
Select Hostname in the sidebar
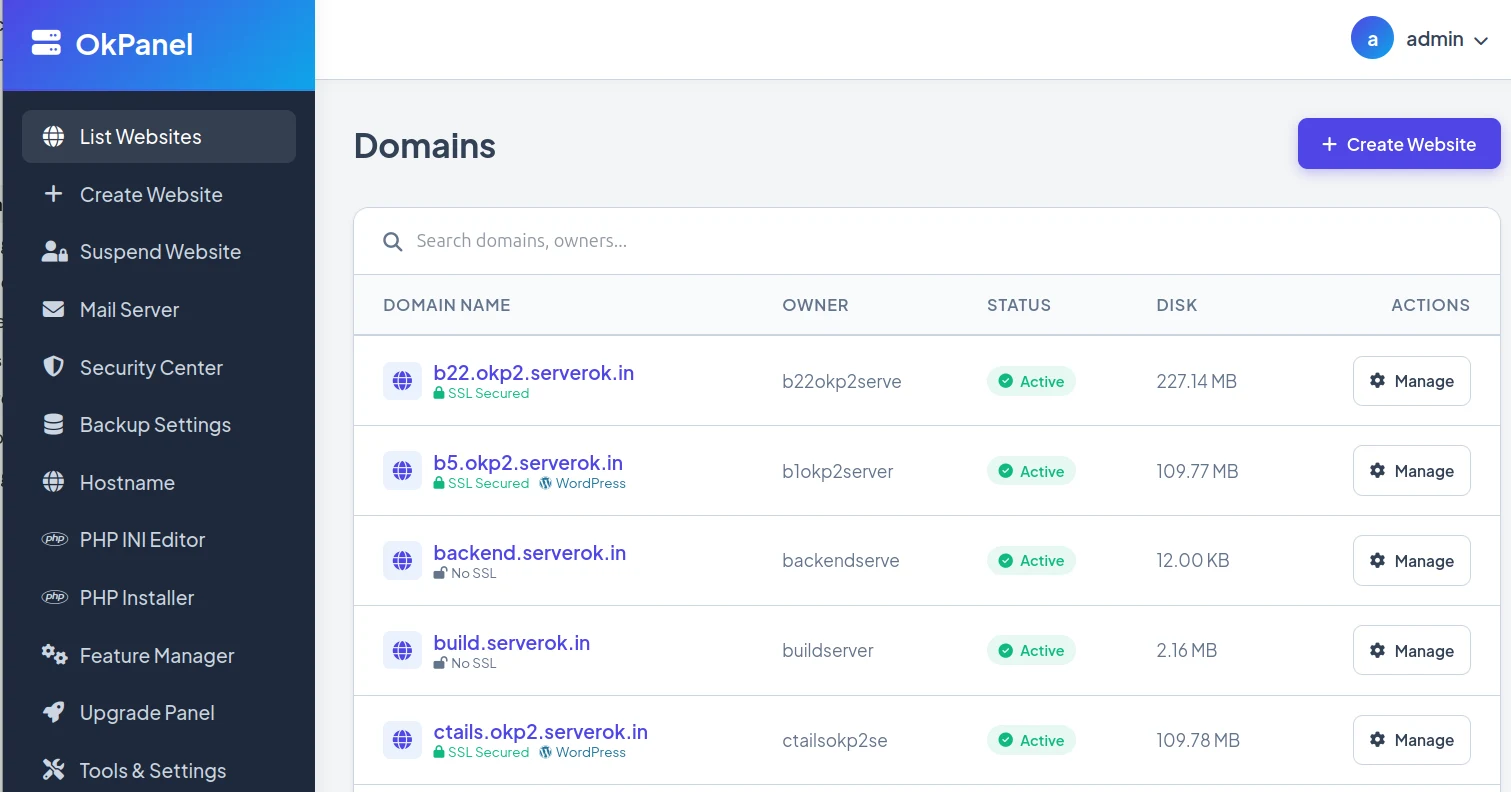pos(159,482)
